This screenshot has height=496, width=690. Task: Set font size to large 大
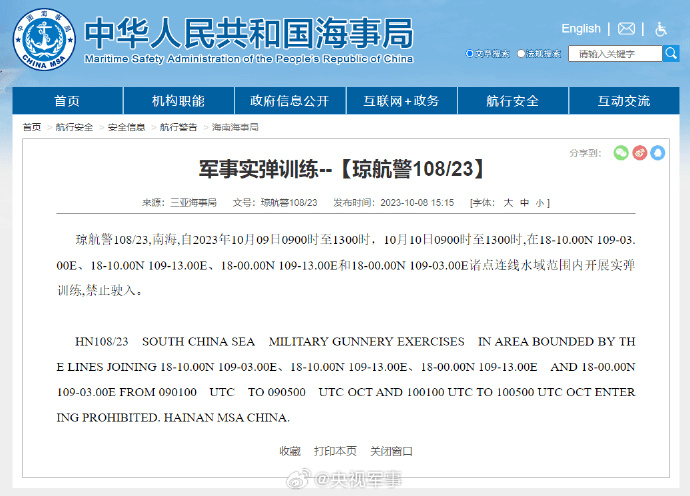(x=508, y=202)
